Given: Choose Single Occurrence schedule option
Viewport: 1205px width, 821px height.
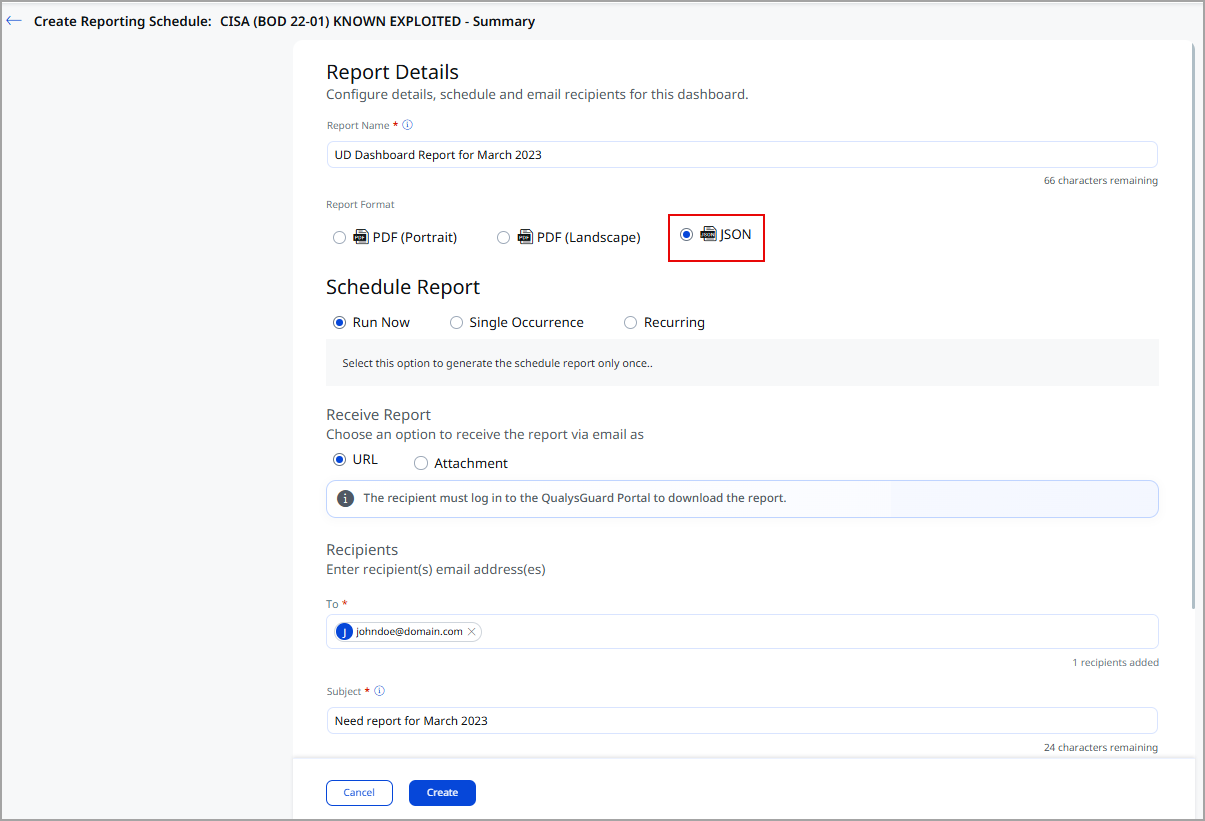Looking at the screenshot, I should (456, 323).
